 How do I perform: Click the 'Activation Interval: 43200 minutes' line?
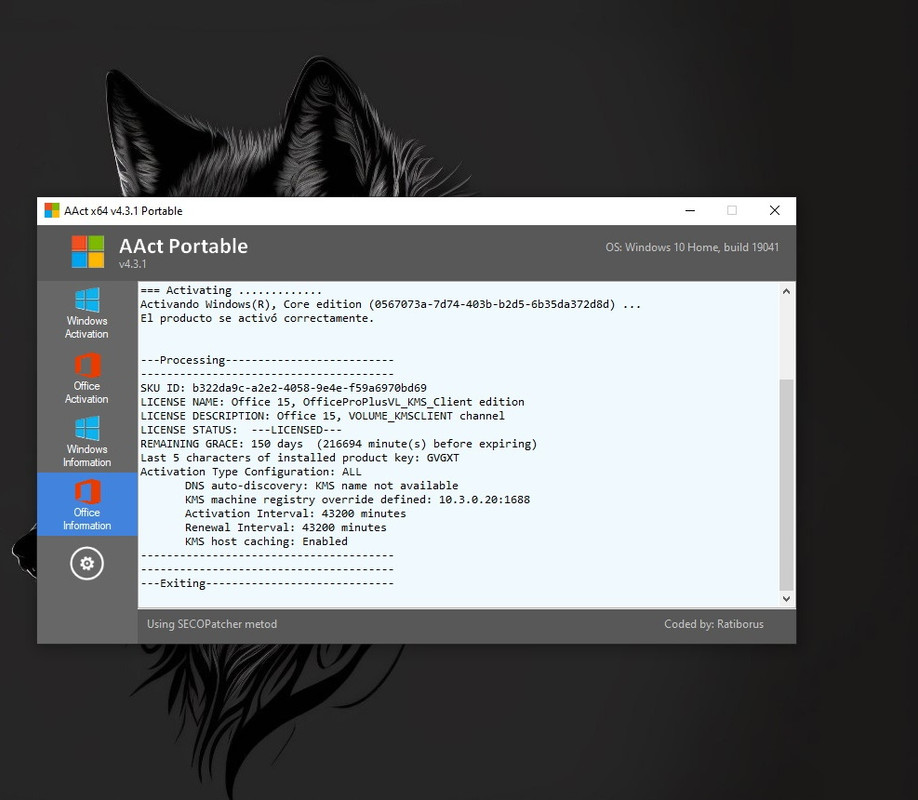295,514
